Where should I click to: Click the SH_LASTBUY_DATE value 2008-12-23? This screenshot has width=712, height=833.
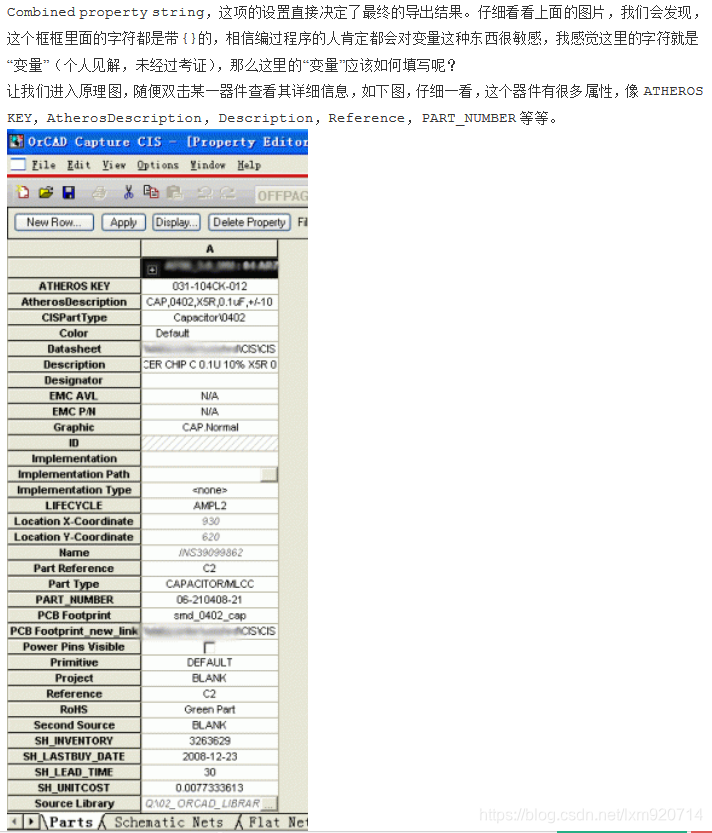pyautogui.click(x=209, y=756)
